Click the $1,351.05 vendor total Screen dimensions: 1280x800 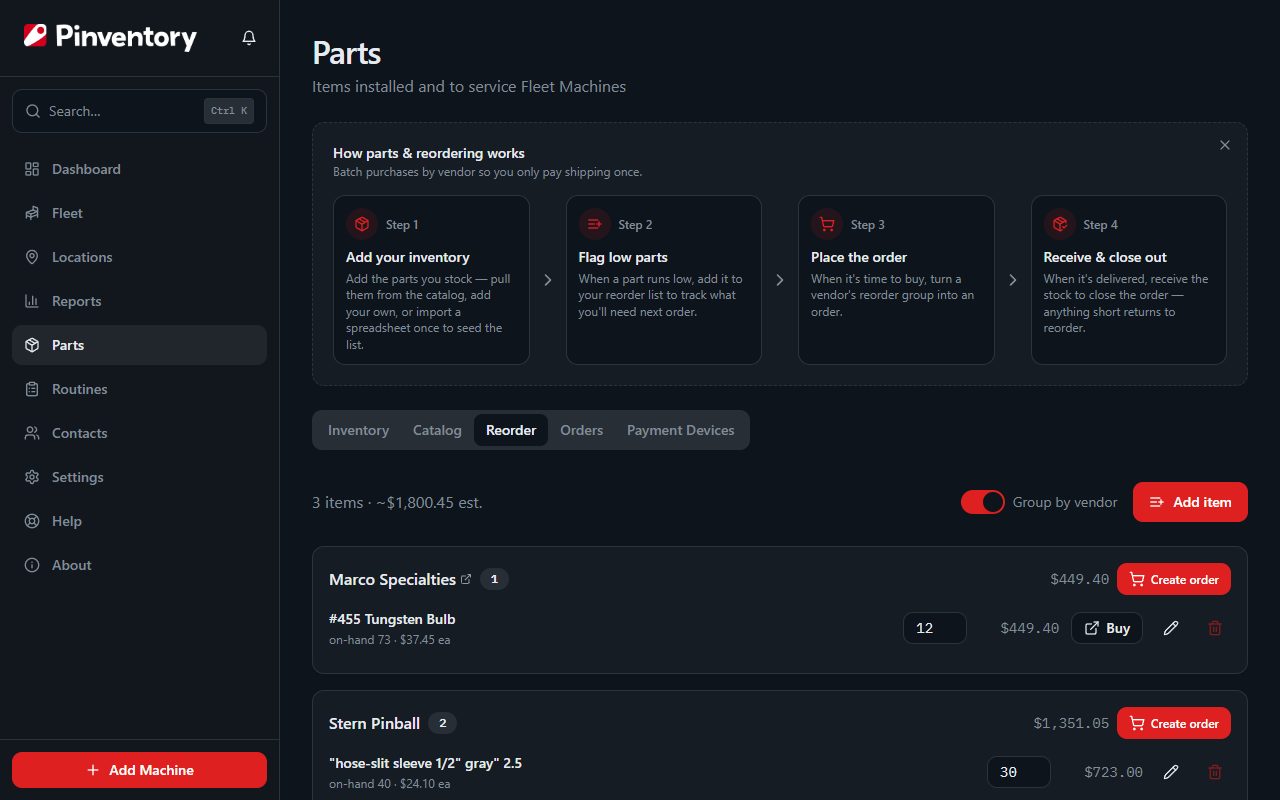(x=1071, y=723)
